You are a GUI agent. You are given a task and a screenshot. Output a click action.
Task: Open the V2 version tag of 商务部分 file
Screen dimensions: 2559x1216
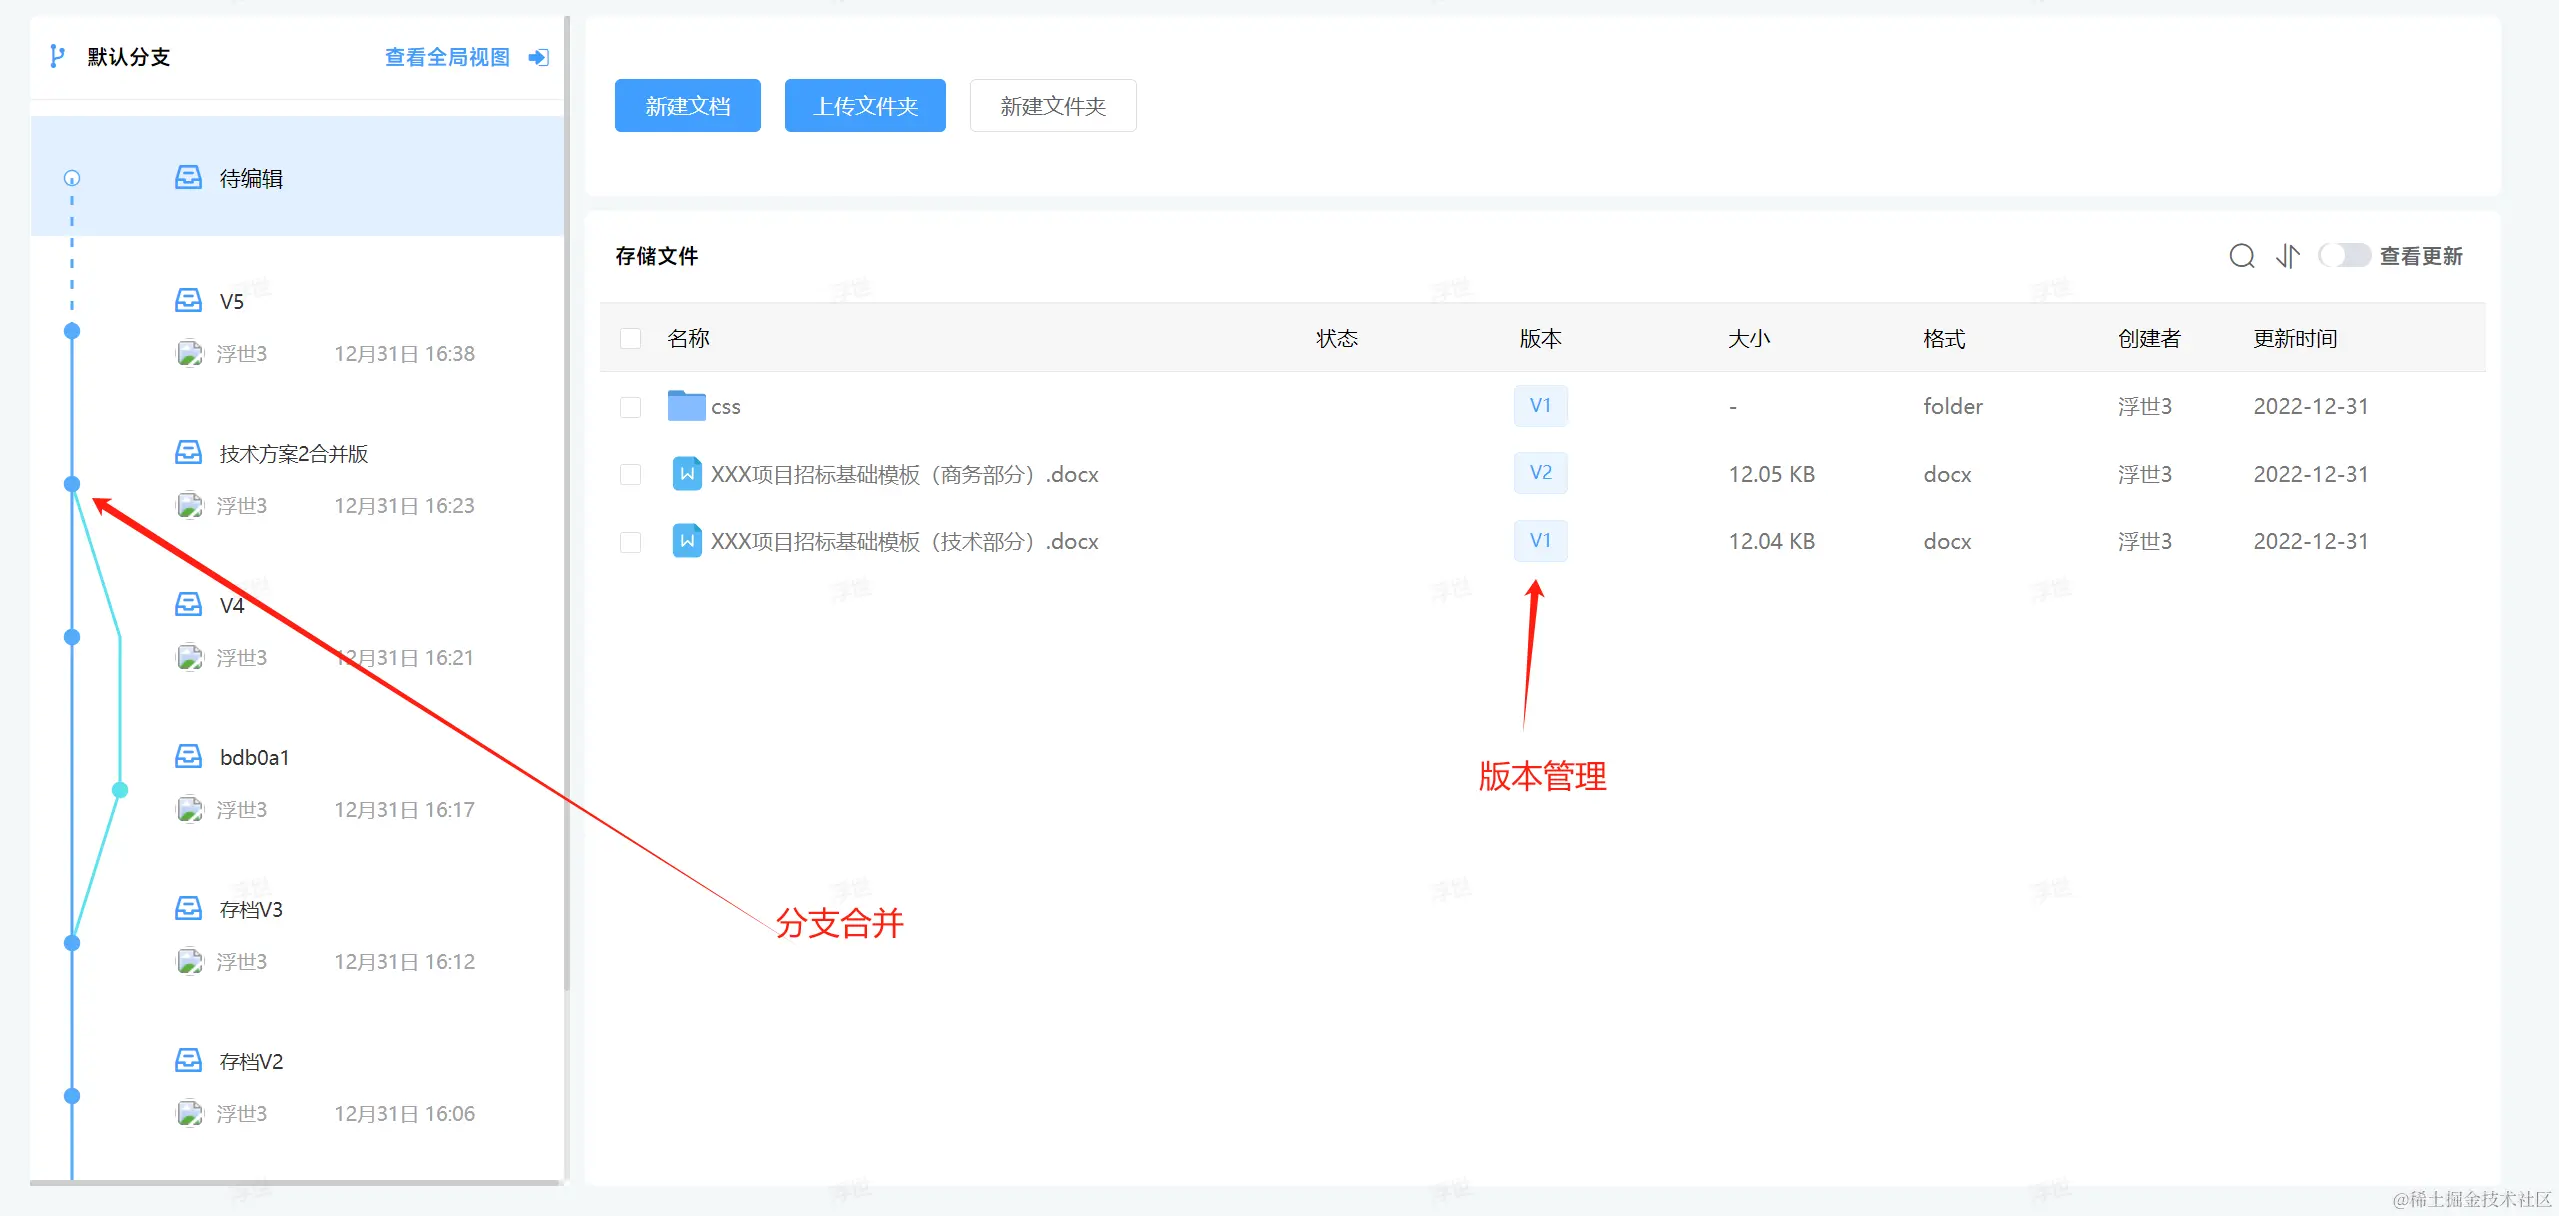[x=1540, y=473]
